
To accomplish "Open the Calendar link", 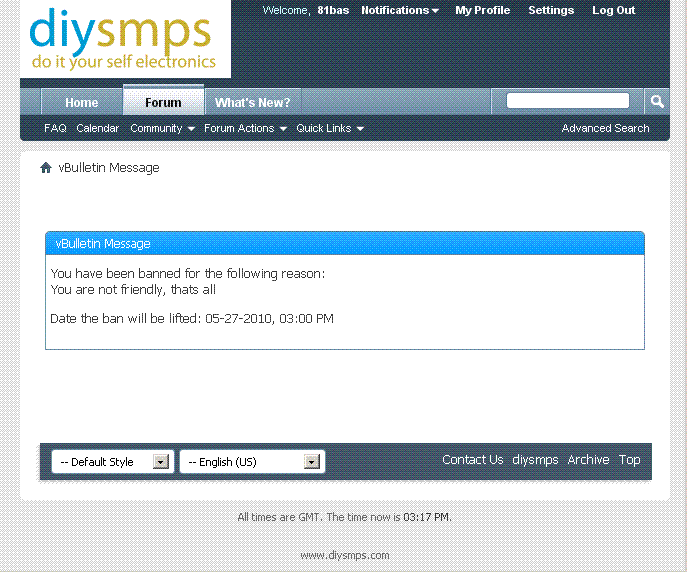I will (98, 128).
